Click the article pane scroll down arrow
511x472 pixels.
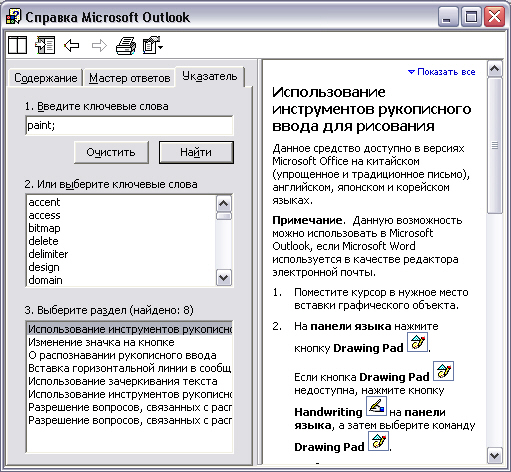495,455
